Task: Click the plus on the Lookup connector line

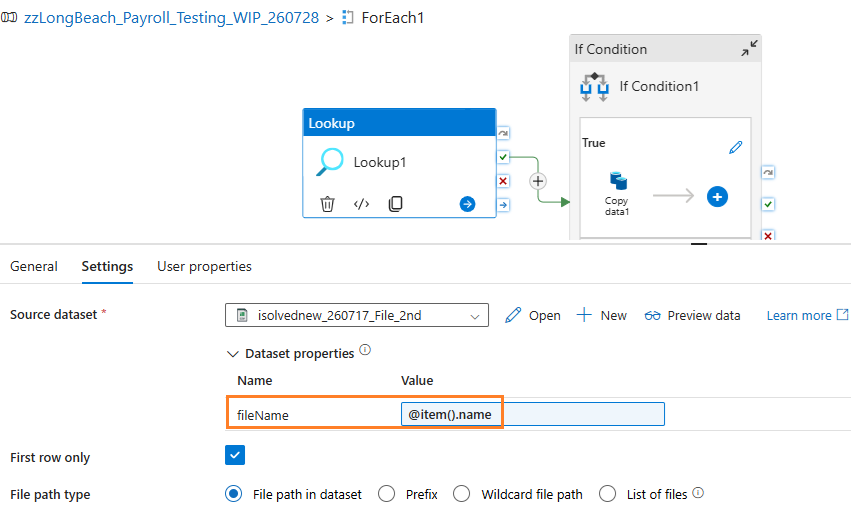Action: [538, 181]
